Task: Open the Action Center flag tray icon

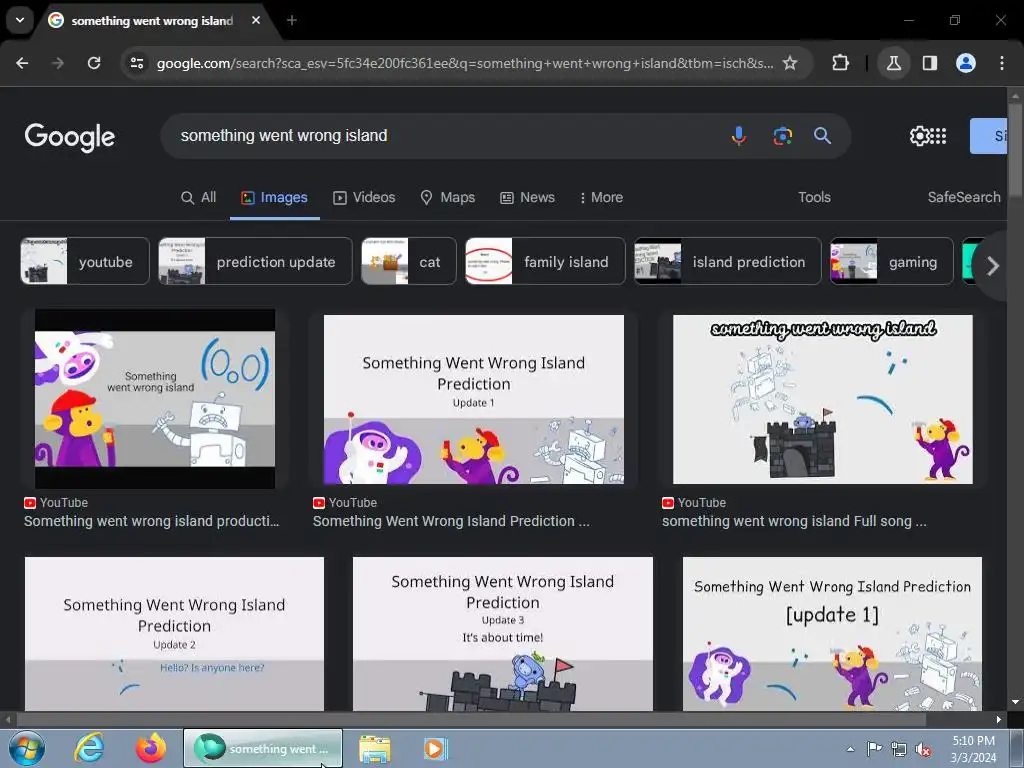Action: [874, 749]
